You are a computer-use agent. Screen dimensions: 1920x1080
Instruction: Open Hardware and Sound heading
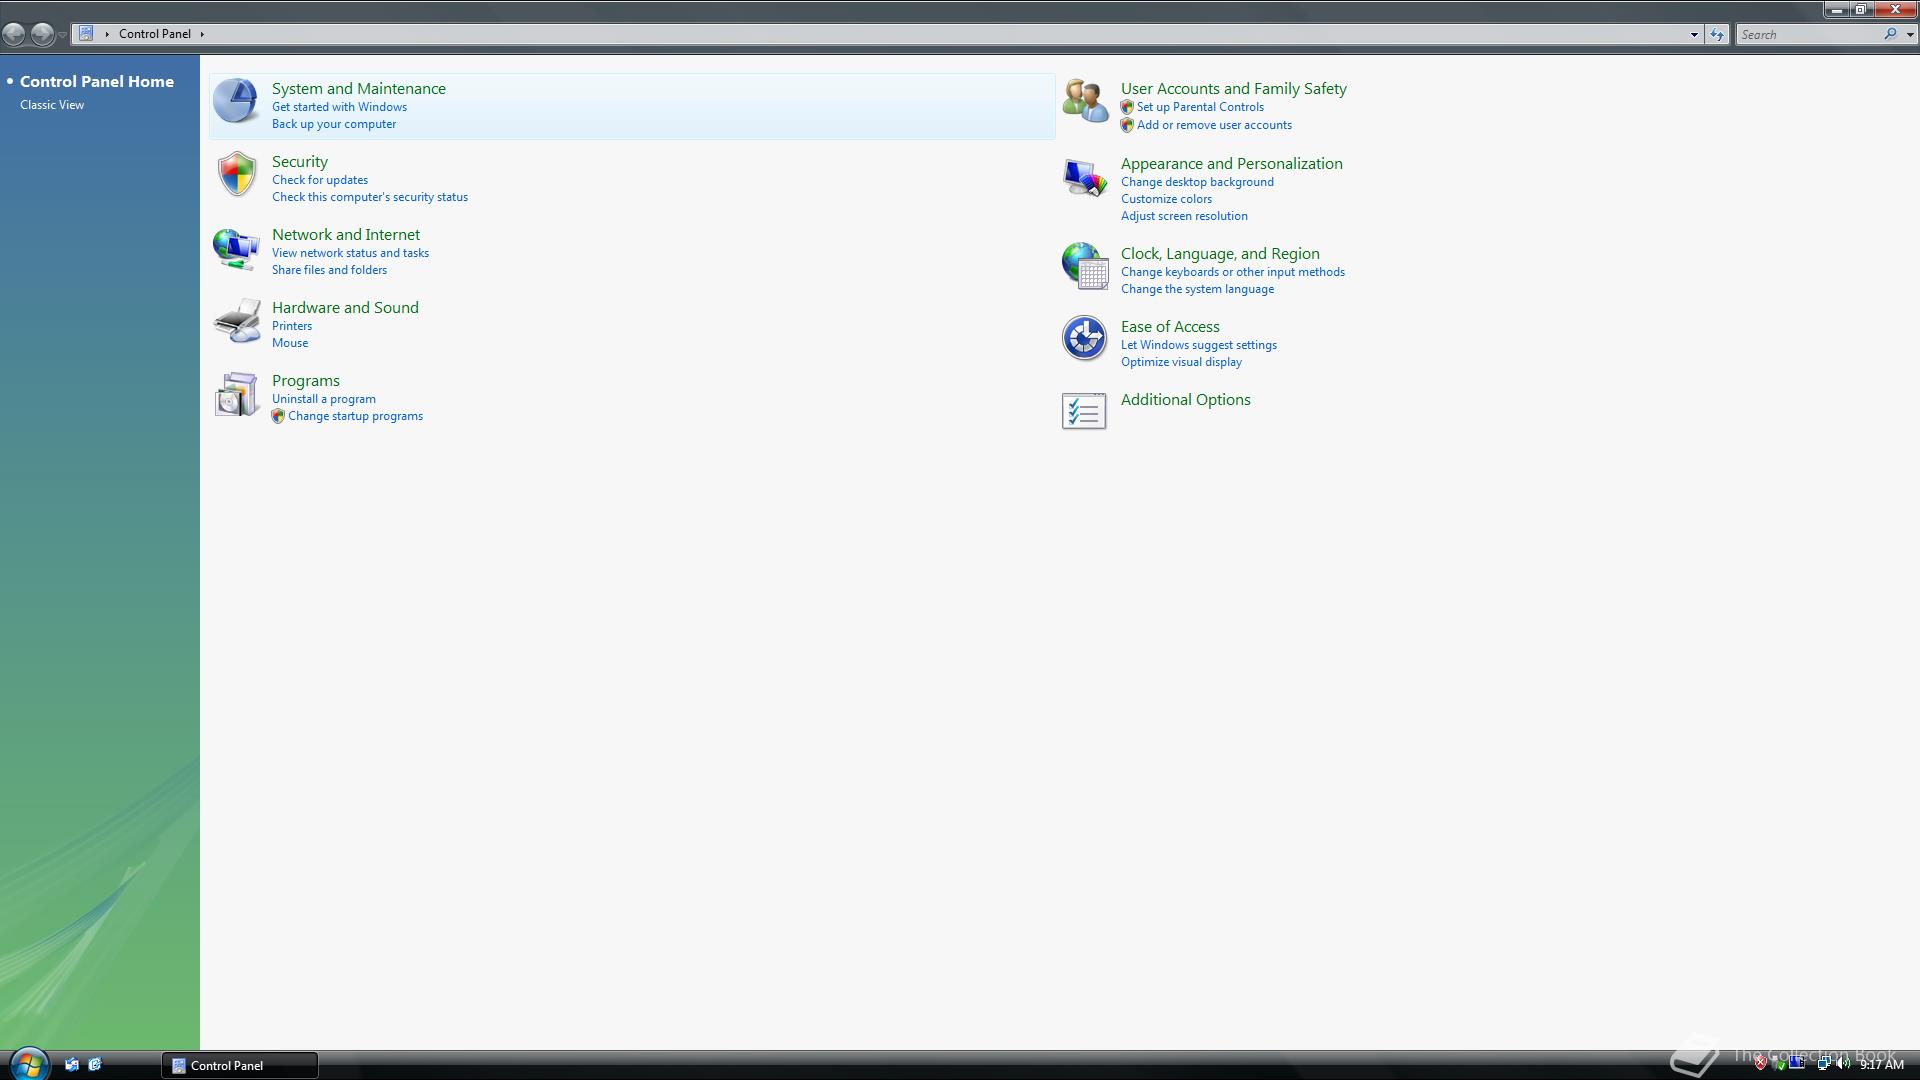pos(345,308)
